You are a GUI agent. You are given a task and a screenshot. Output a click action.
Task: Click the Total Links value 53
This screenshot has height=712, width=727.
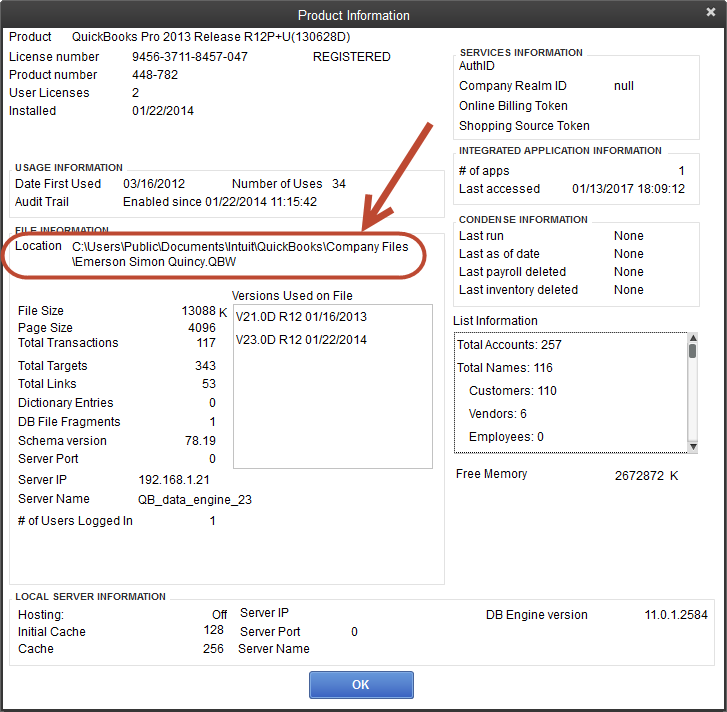[209, 384]
